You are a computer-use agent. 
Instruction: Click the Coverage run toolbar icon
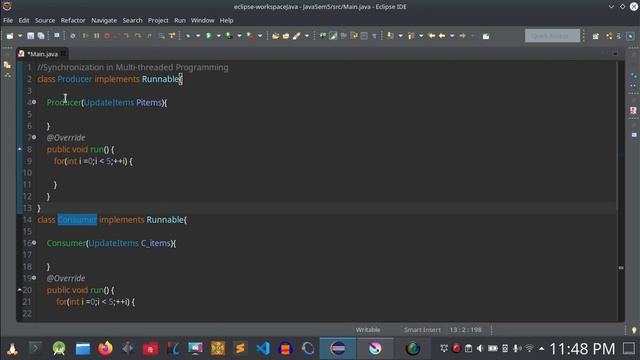pos(229,36)
